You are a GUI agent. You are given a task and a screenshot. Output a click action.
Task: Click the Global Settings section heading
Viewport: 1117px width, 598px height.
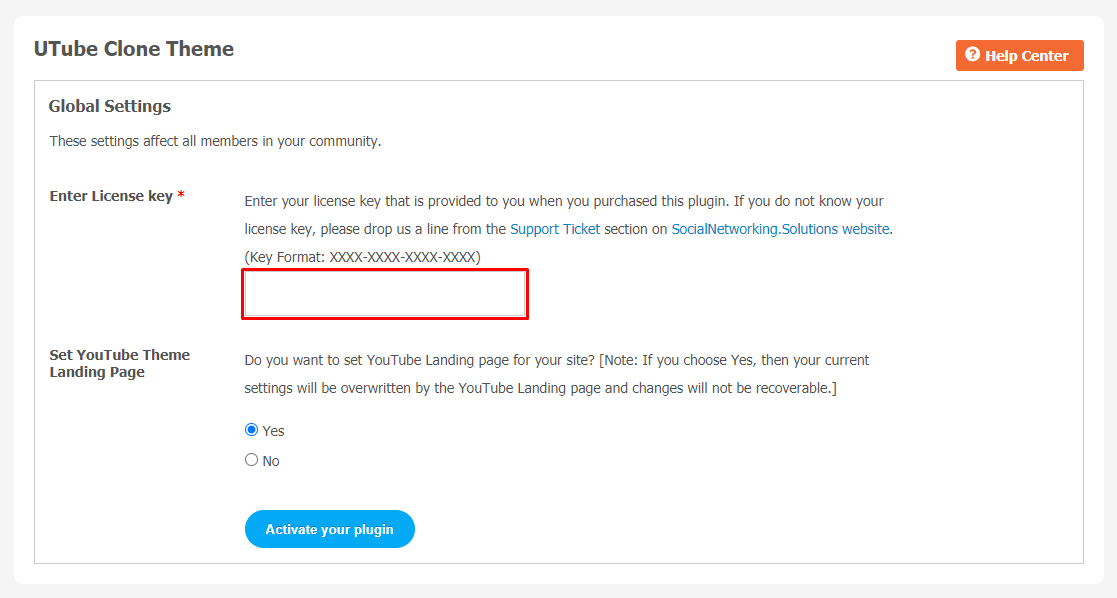coord(110,106)
